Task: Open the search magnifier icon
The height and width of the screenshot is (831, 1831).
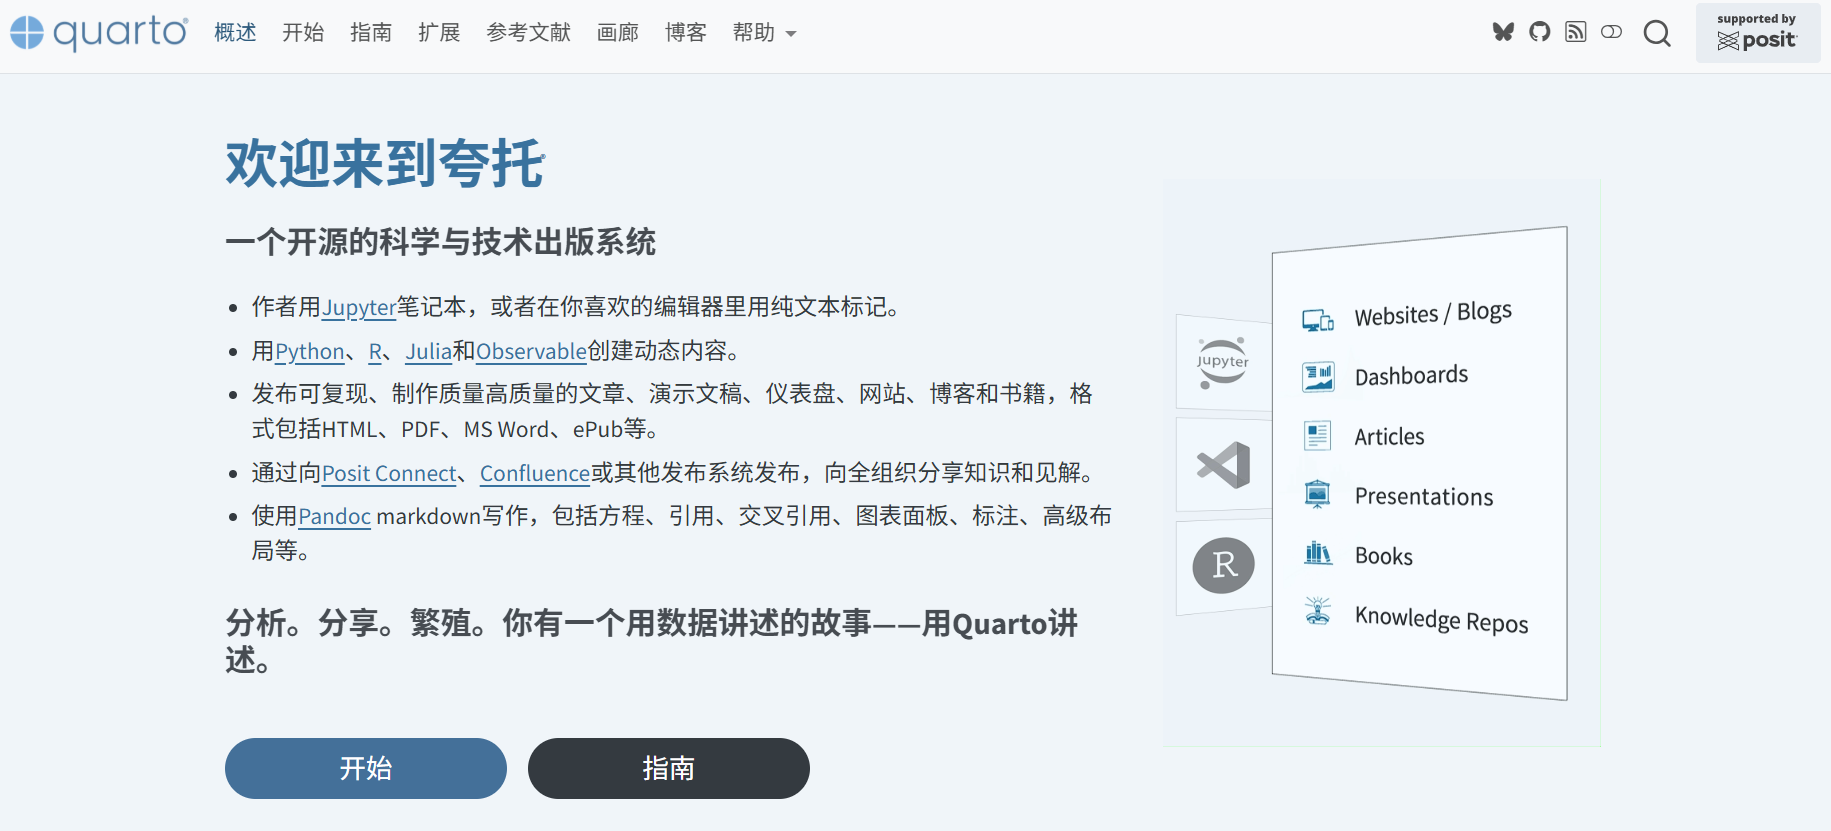Action: [x=1657, y=33]
